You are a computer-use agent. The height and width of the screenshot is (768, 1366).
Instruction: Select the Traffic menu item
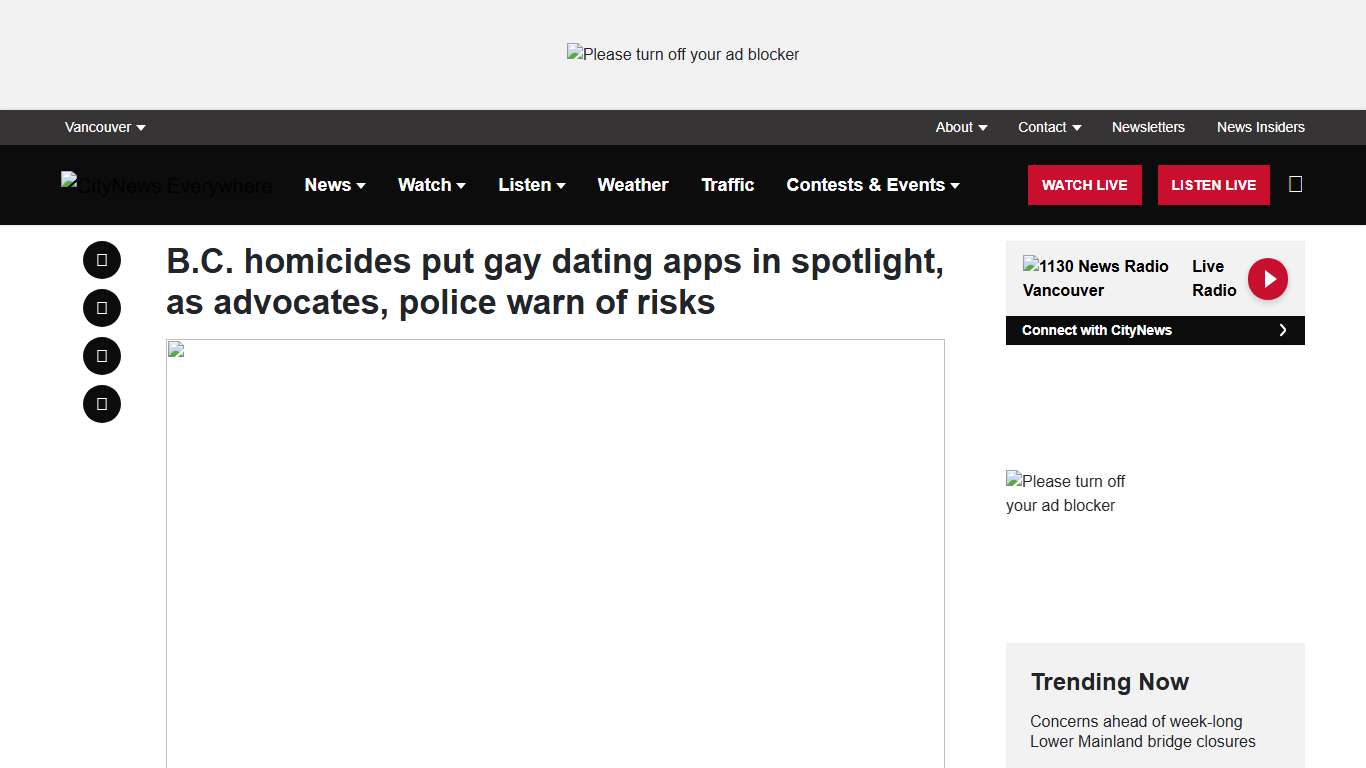click(727, 185)
